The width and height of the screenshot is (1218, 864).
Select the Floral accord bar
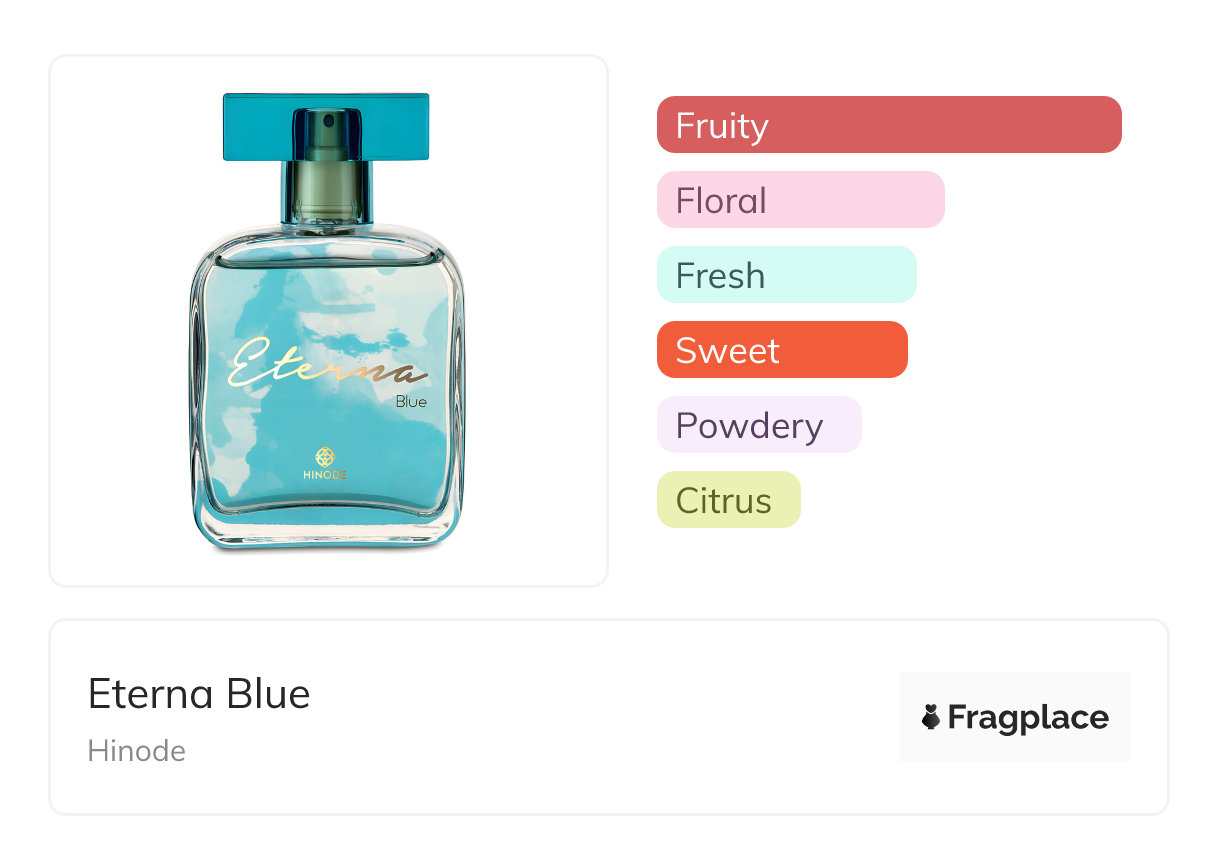(800, 200)
